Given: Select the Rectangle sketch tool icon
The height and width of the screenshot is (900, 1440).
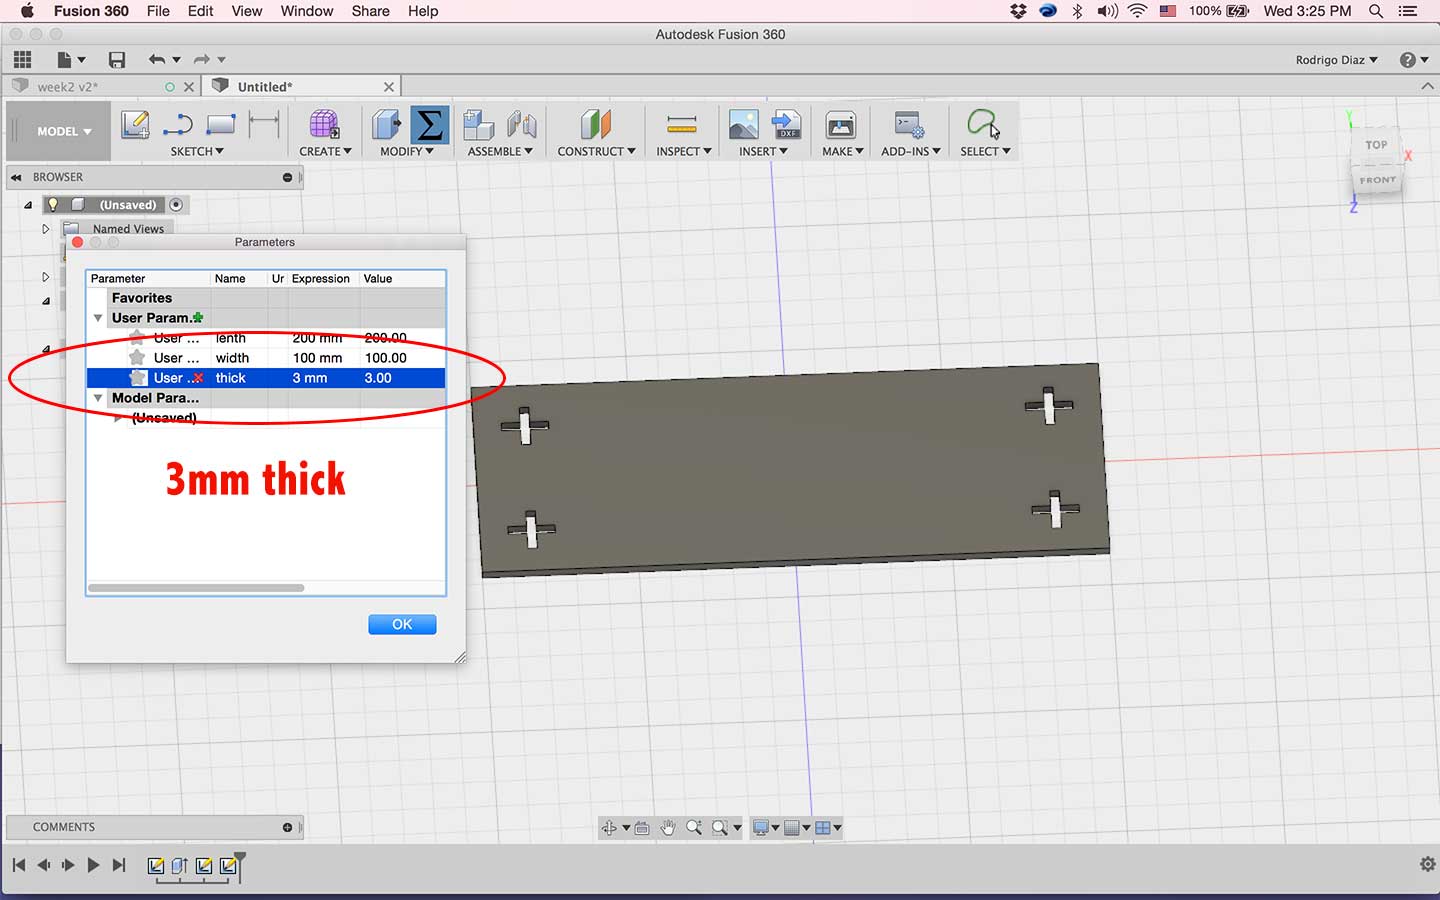Looking at the screenshot, I should [x=220, y=125].
